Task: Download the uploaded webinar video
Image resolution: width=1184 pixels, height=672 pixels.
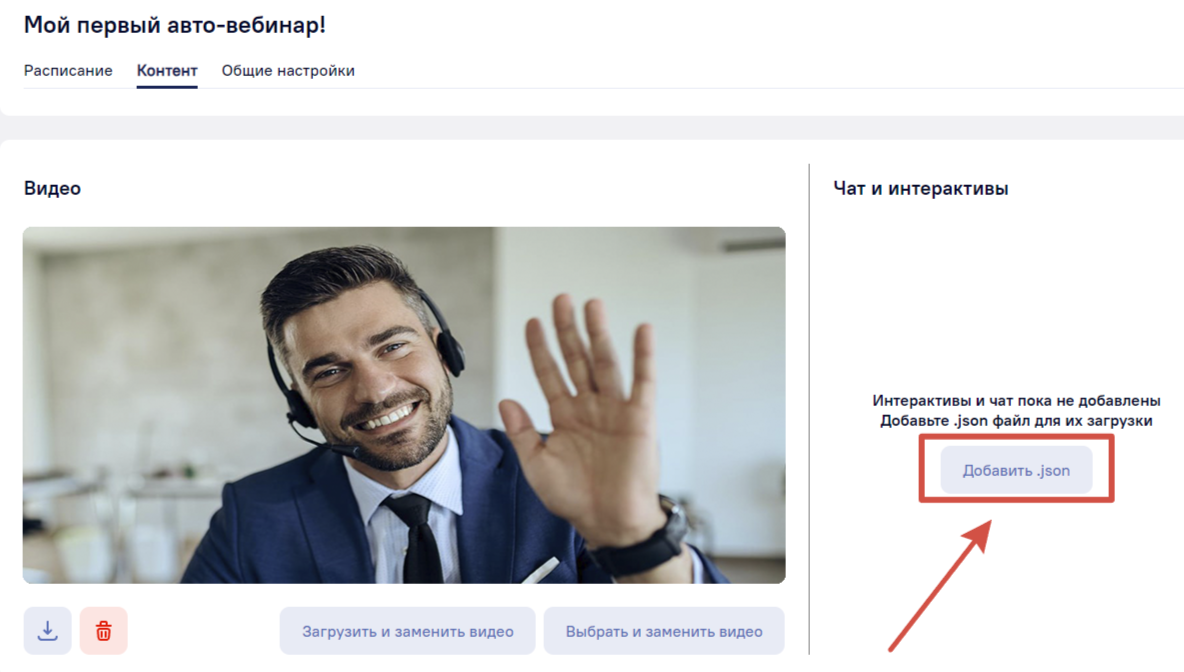Action: (x=48, y=630)
